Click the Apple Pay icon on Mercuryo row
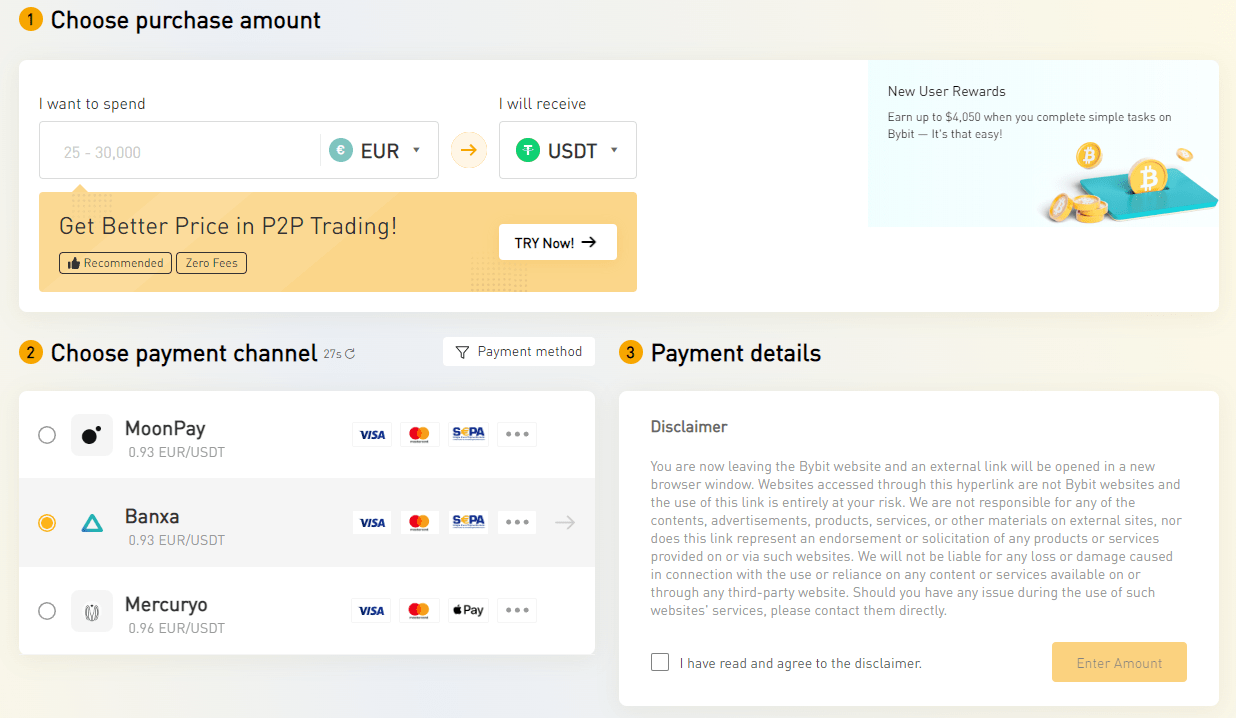Image resolution: width=1236 pixels, height=718 pixels. (x=468, y=609)
